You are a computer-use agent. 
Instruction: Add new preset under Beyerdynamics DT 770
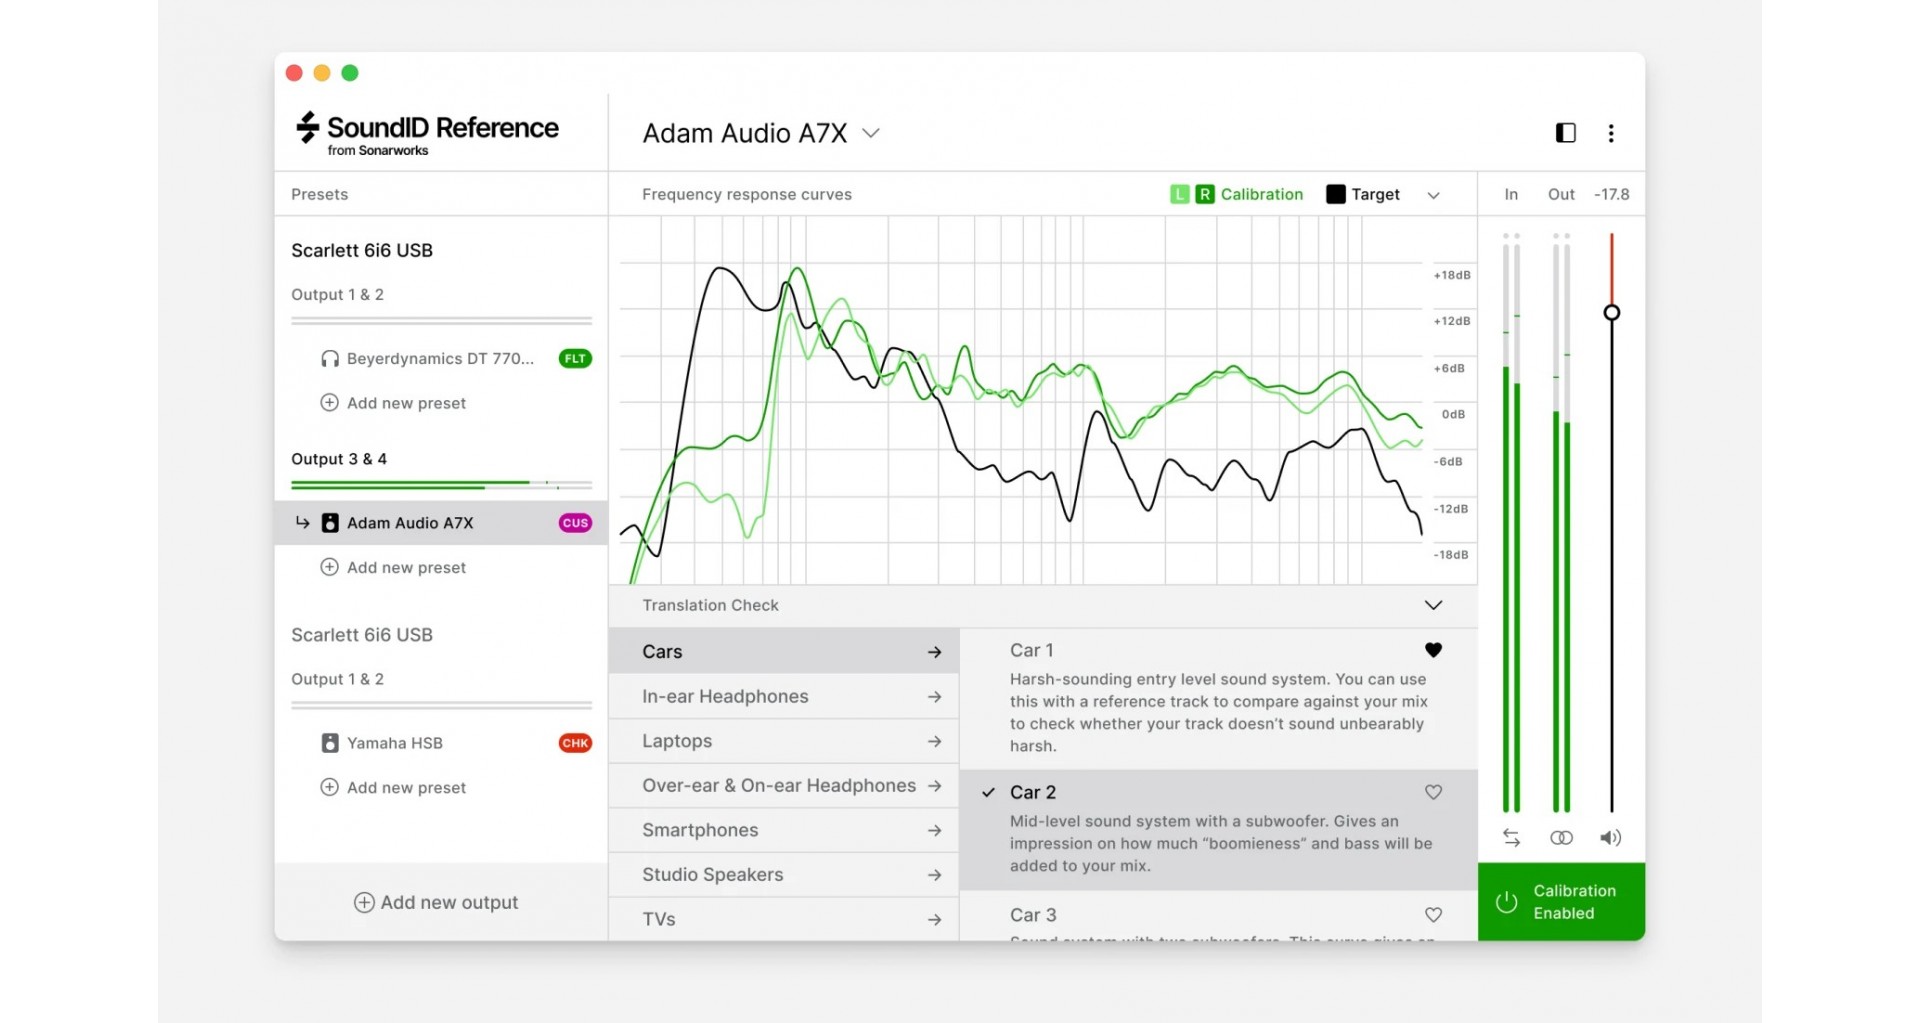click(x=393, y=403)
